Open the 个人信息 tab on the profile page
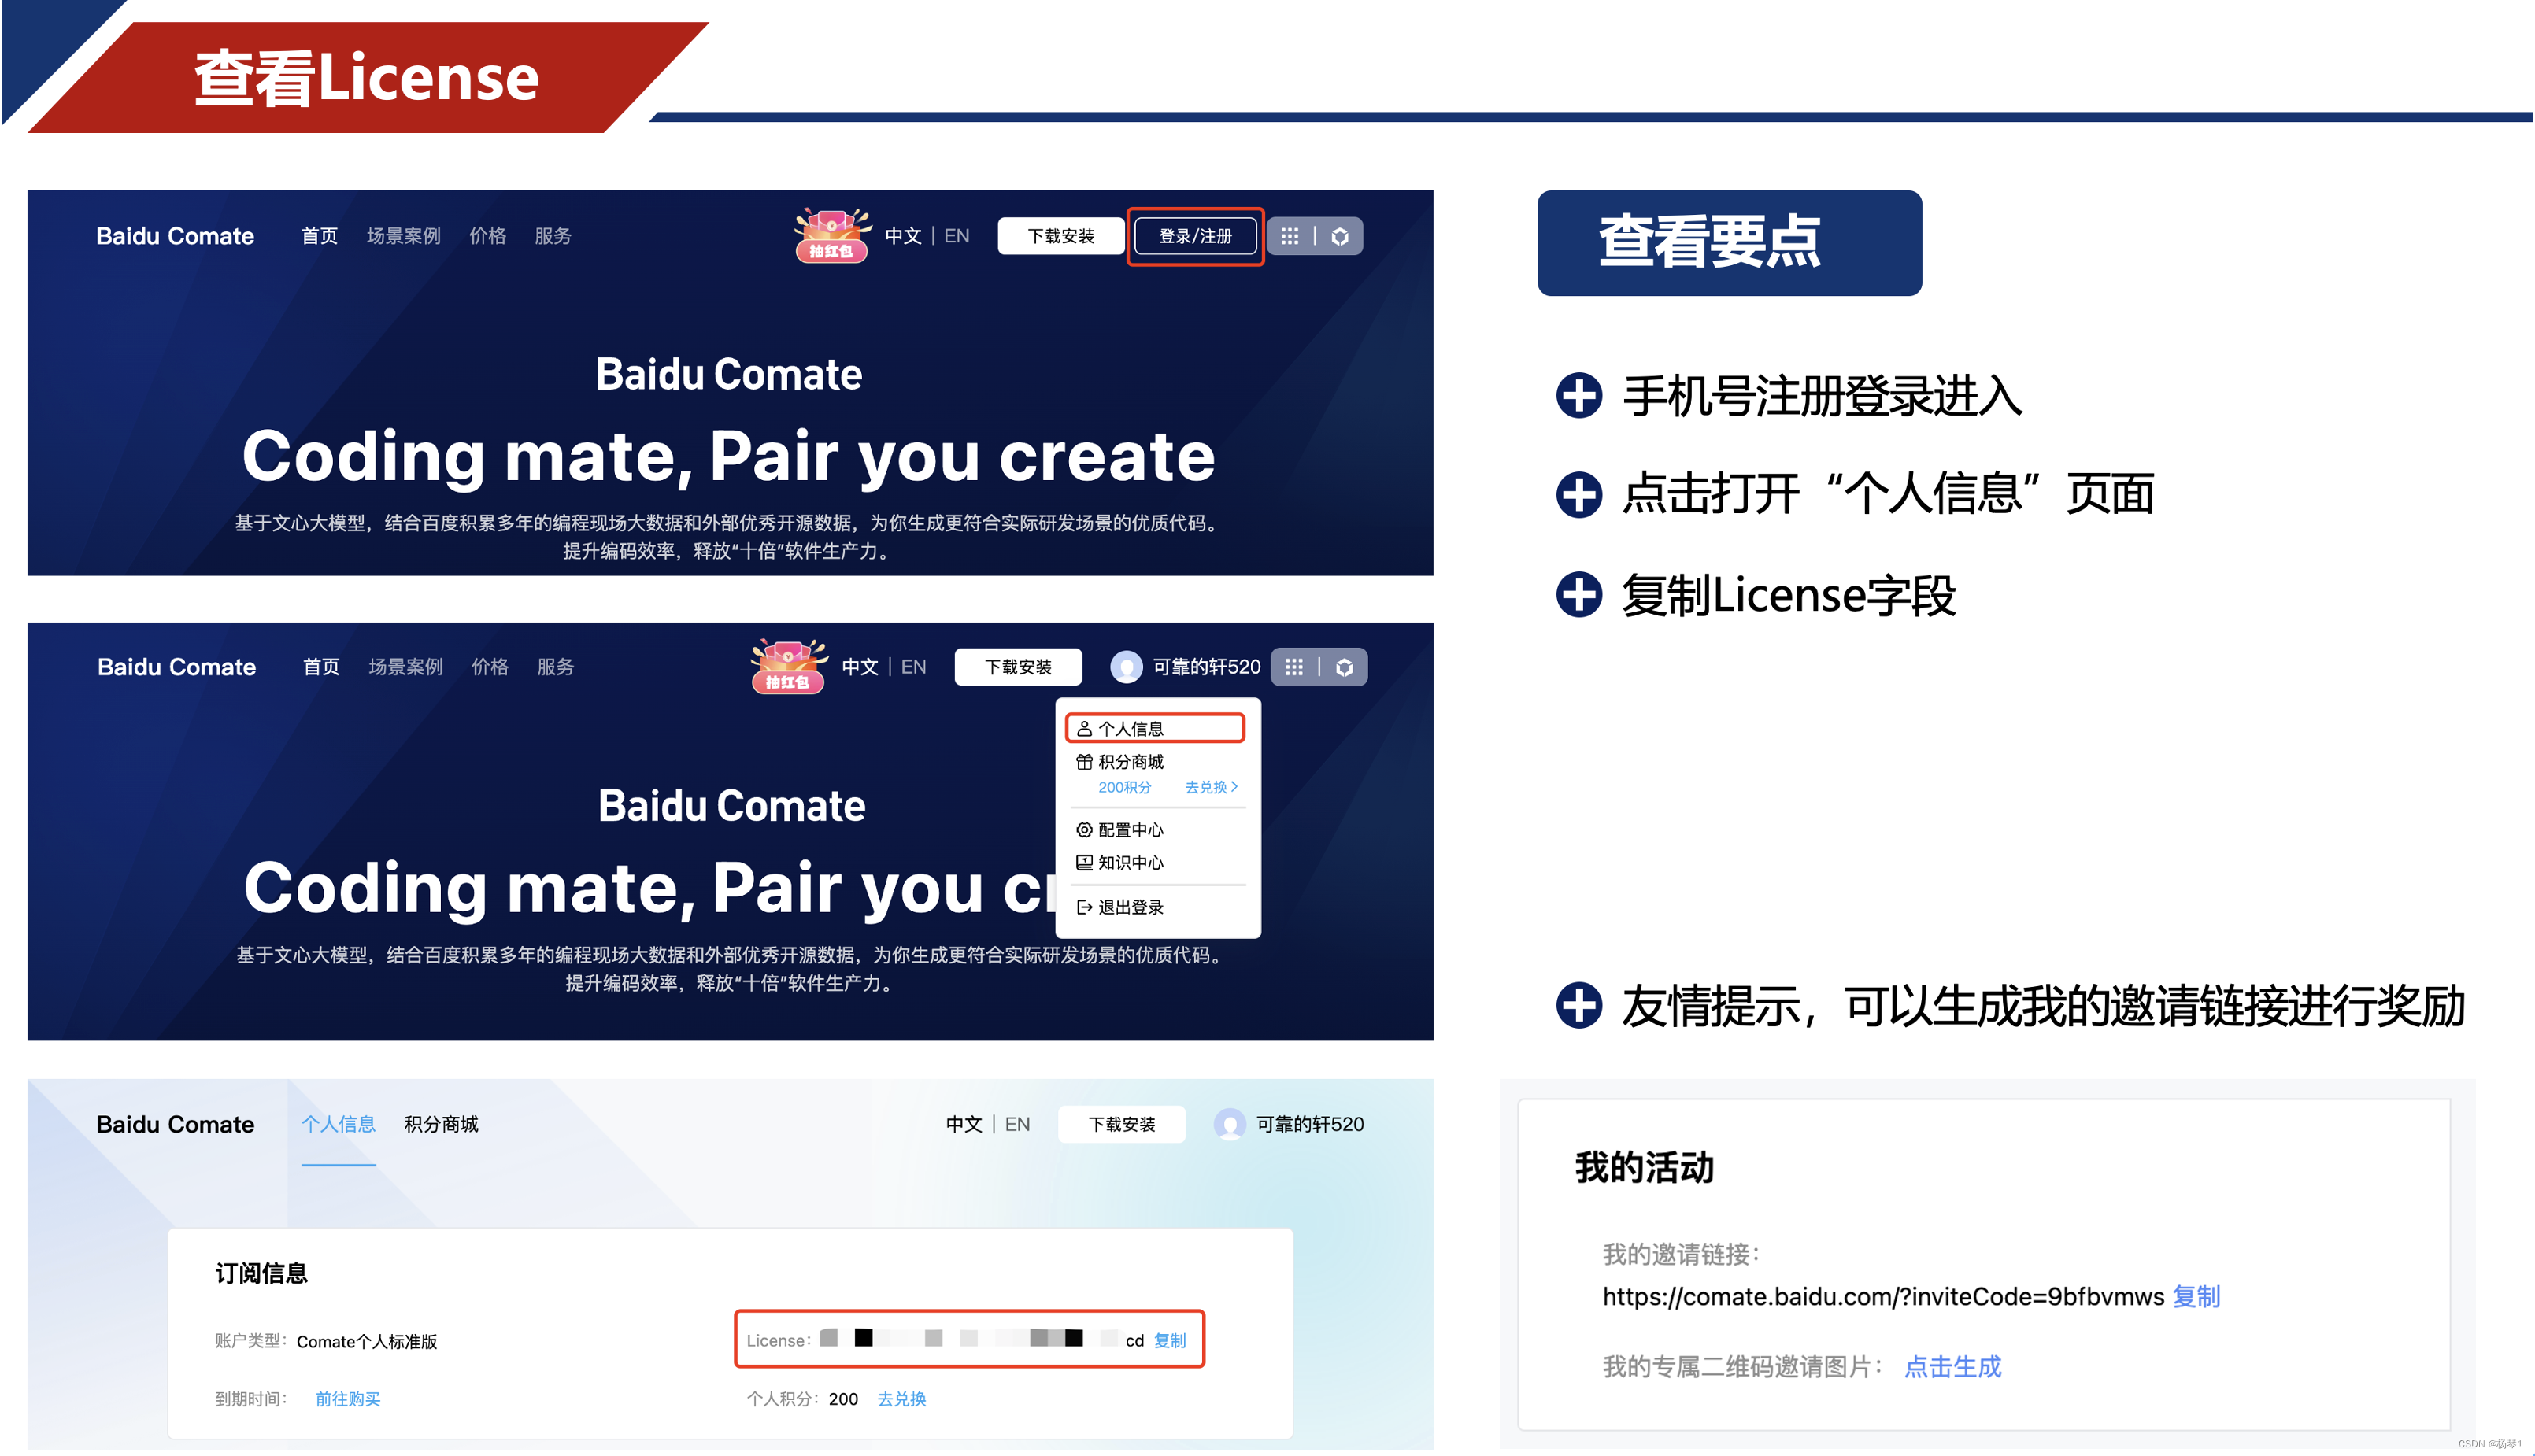Screen dimensions: 2535x1456 [x=338, y=1124]
